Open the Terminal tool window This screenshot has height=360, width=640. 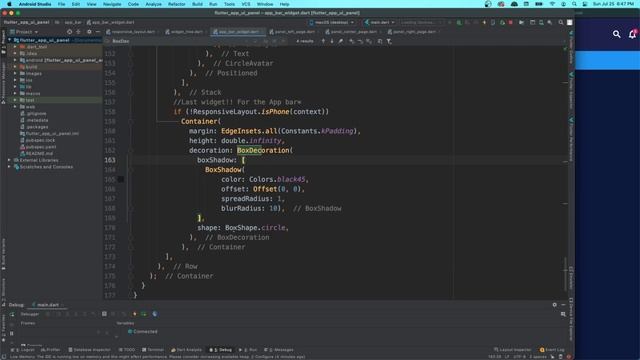click(153, 350)
